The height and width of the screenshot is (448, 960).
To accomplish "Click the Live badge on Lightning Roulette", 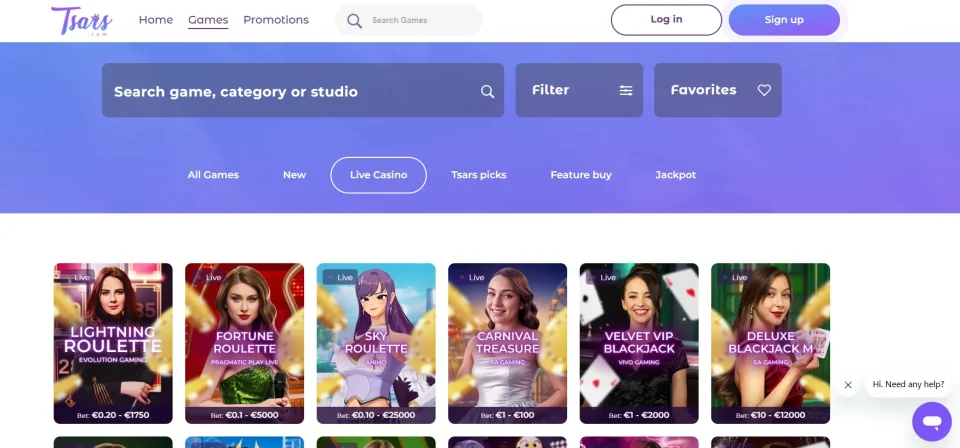I will click(x=76, y=277).
